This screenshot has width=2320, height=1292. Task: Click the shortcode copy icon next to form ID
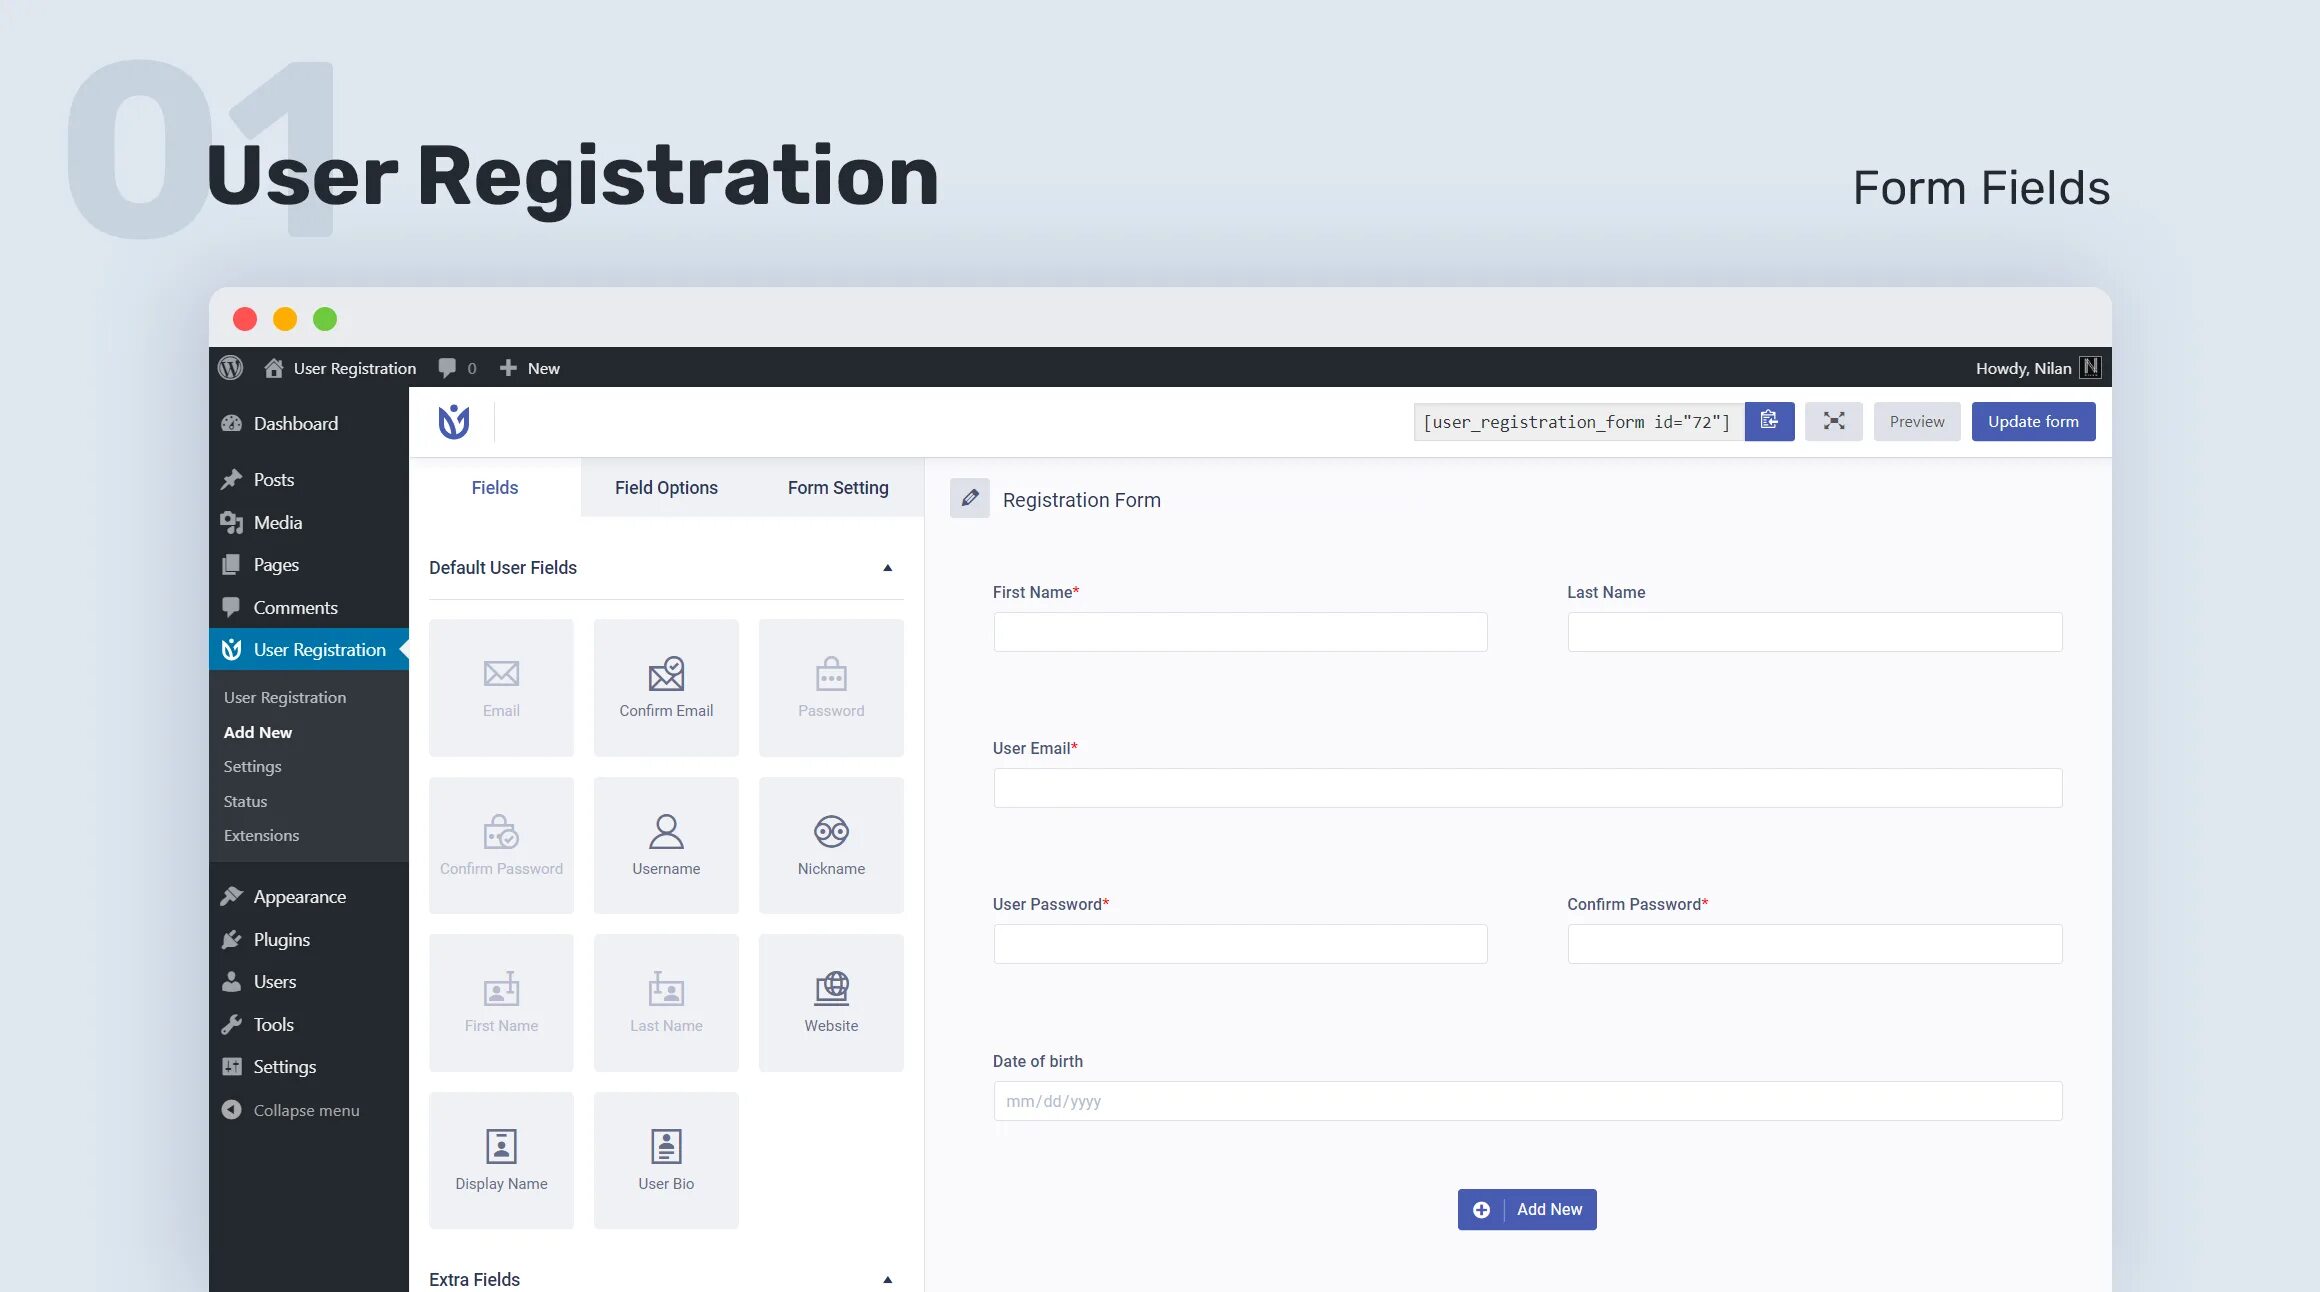point(1768,420)
